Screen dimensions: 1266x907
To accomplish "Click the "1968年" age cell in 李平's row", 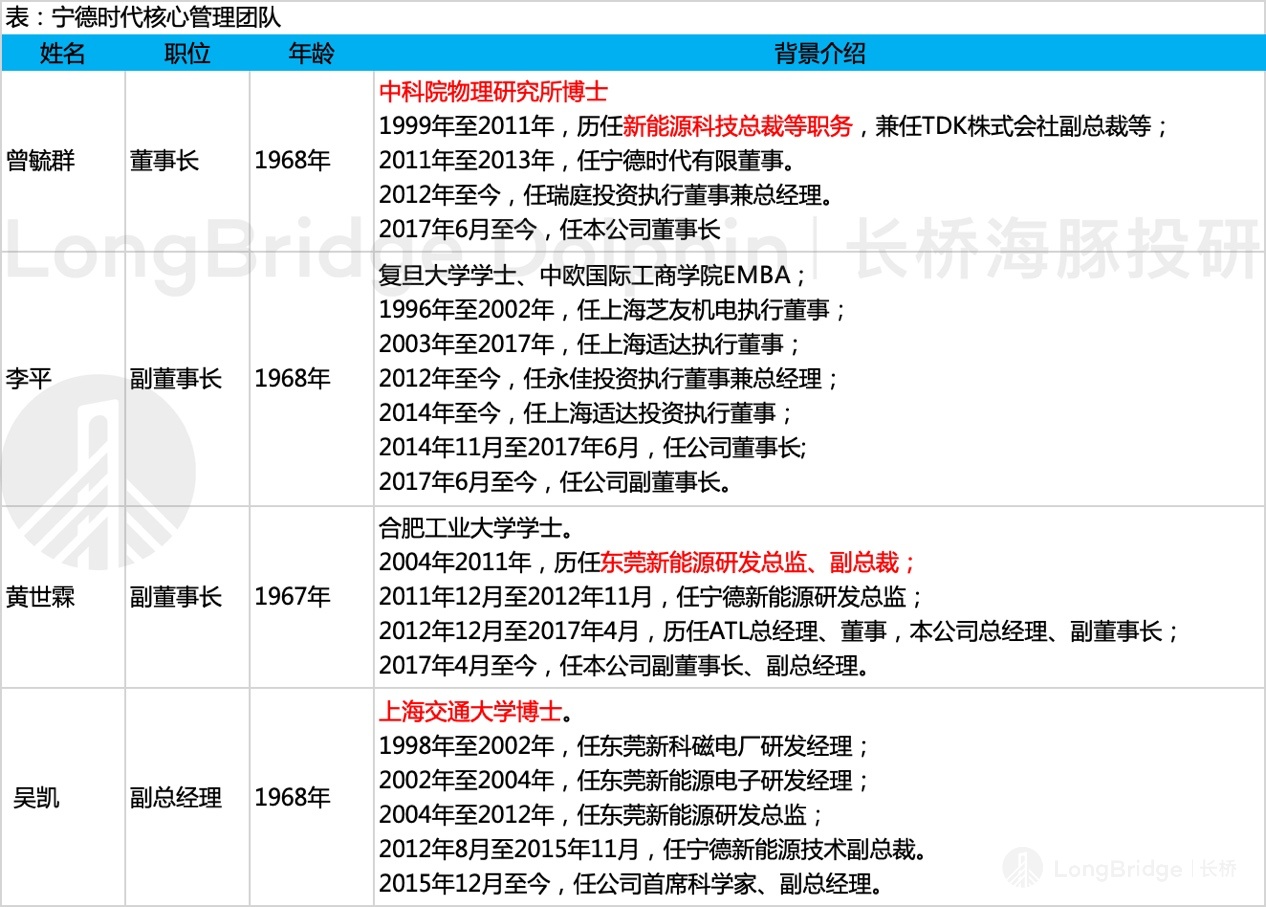I will coord(292,379).
